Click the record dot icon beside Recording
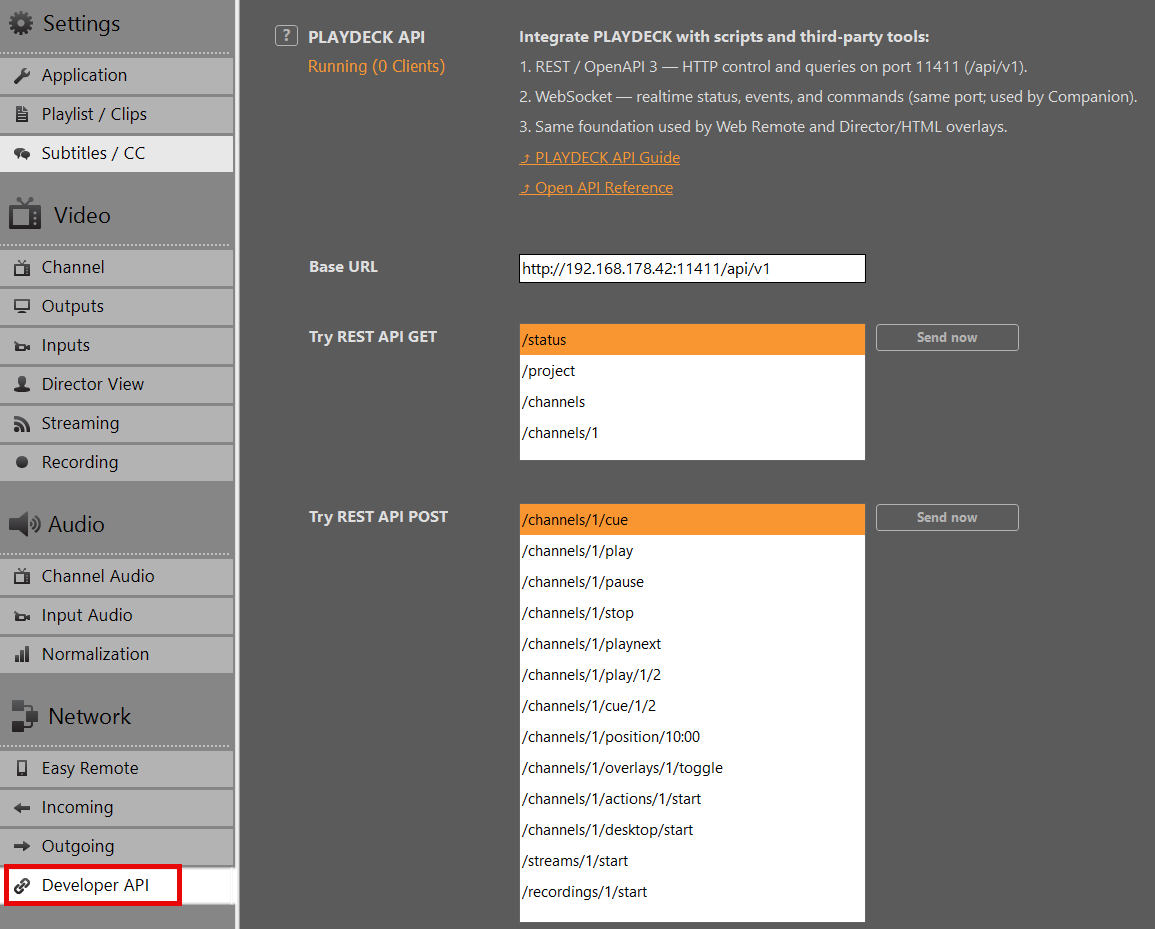Image resolution: width=1155 pixels, height=929 pixels. point(22,462)
